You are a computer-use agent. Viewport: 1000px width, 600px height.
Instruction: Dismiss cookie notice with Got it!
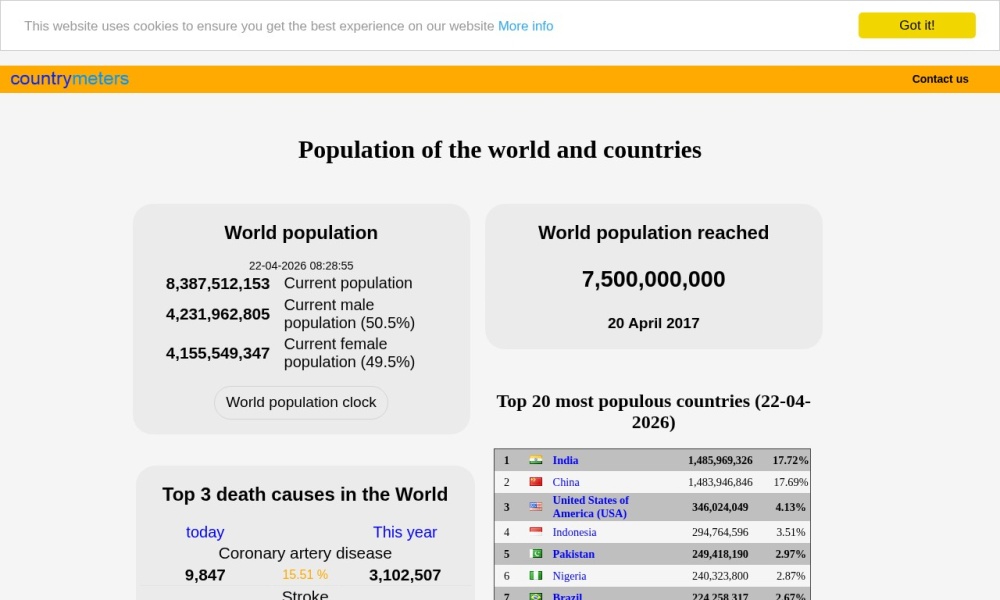(916, 25)
